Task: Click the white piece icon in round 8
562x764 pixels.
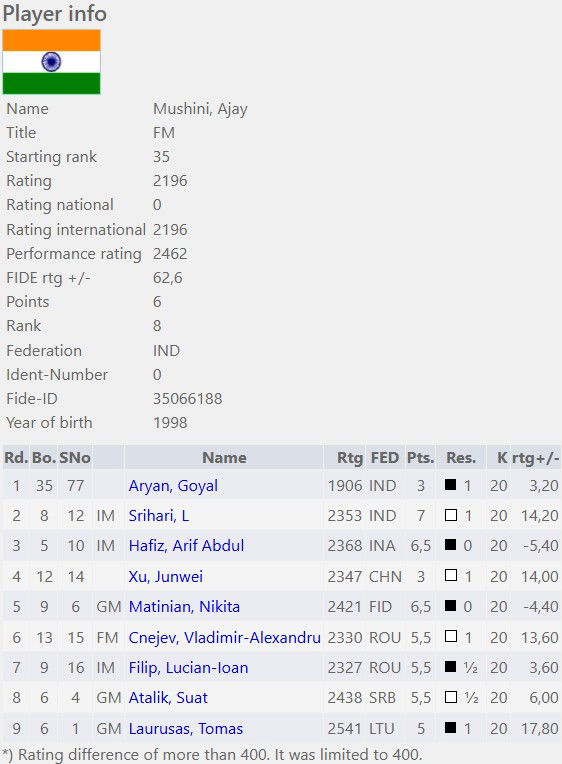Action: (450, 697)
